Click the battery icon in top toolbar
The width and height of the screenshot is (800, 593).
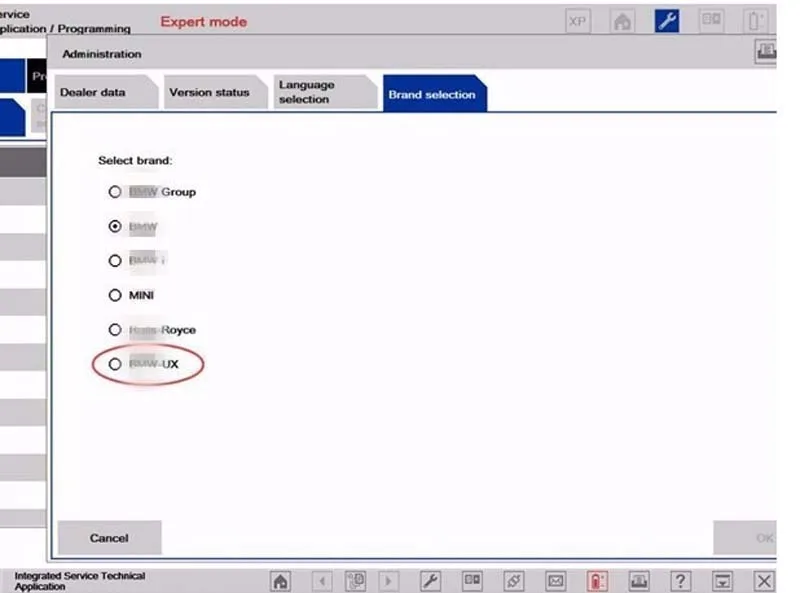(x=755, y=21)
